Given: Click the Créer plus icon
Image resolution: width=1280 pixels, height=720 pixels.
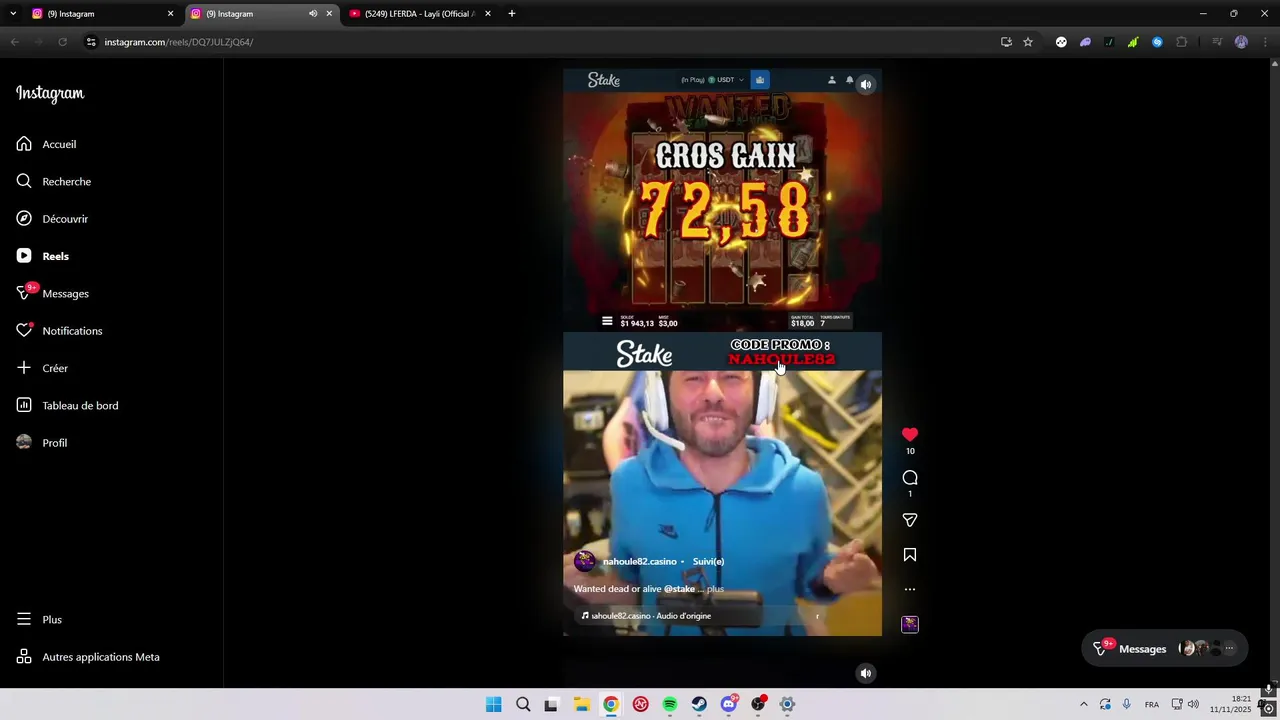Looking at the screenshot, I should 24,368.
